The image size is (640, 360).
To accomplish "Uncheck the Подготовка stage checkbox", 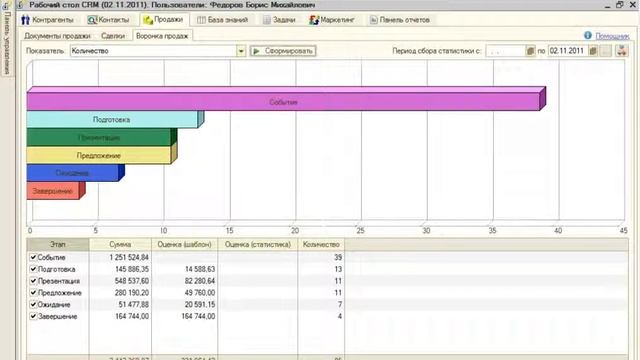I will (x=33, y=269).
